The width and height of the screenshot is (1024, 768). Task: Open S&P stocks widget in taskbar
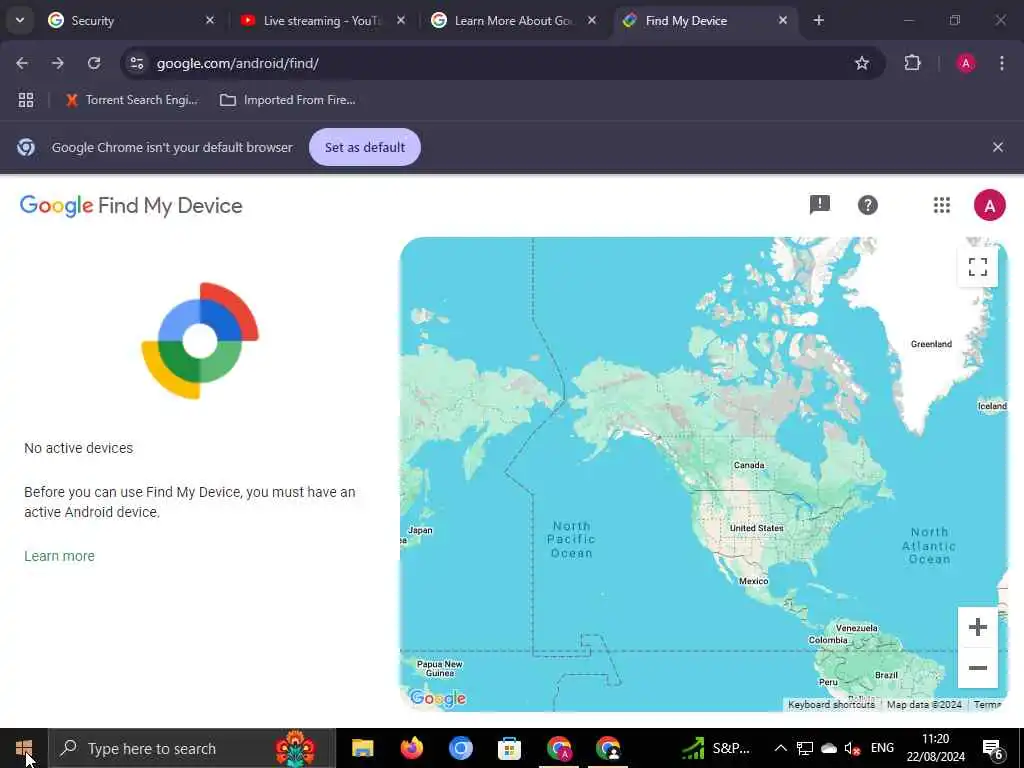pos(716,748)
